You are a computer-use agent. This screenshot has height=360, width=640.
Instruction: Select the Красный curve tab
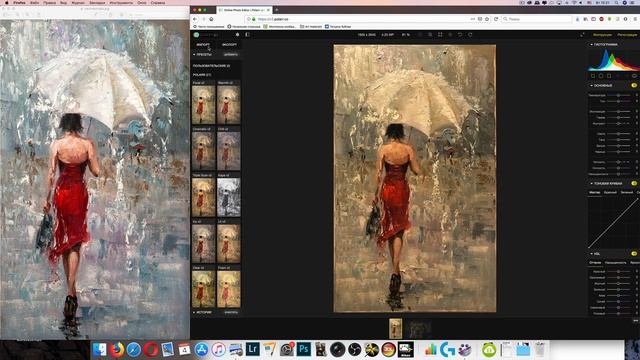coord(610,192)
